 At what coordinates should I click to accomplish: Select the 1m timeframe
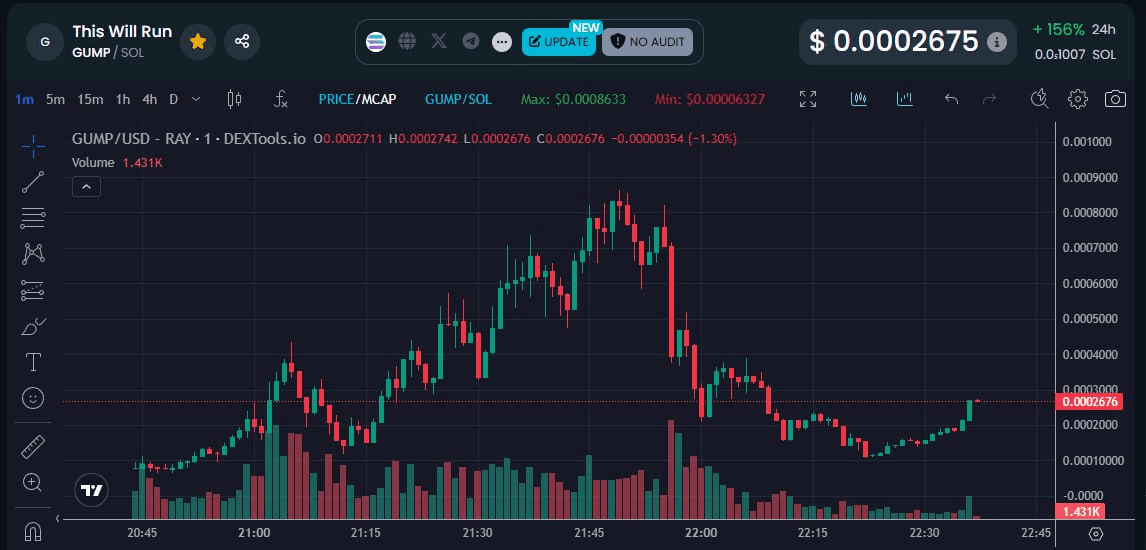[24, 99]
